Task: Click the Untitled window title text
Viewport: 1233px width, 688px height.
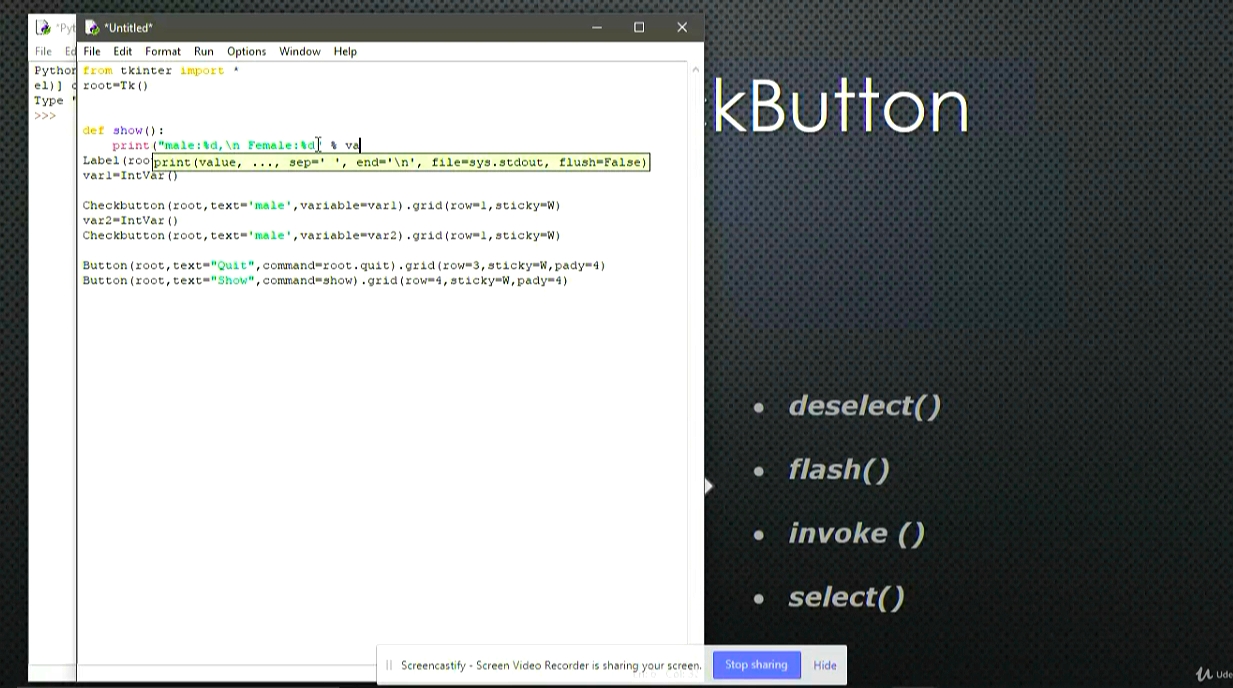Action: 128,27
